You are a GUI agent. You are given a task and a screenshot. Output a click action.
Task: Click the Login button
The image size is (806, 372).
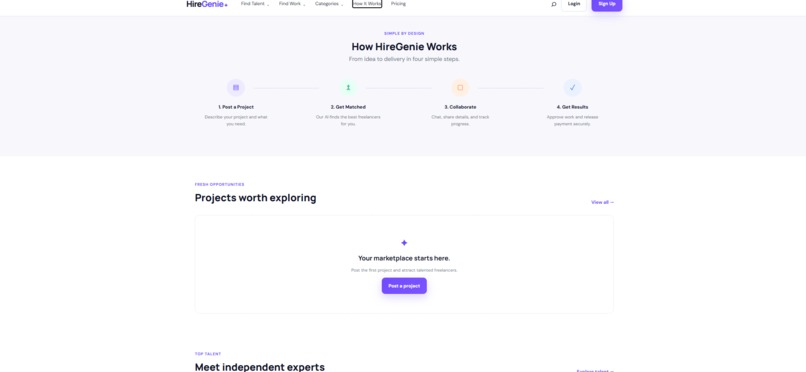coord(574,4)
